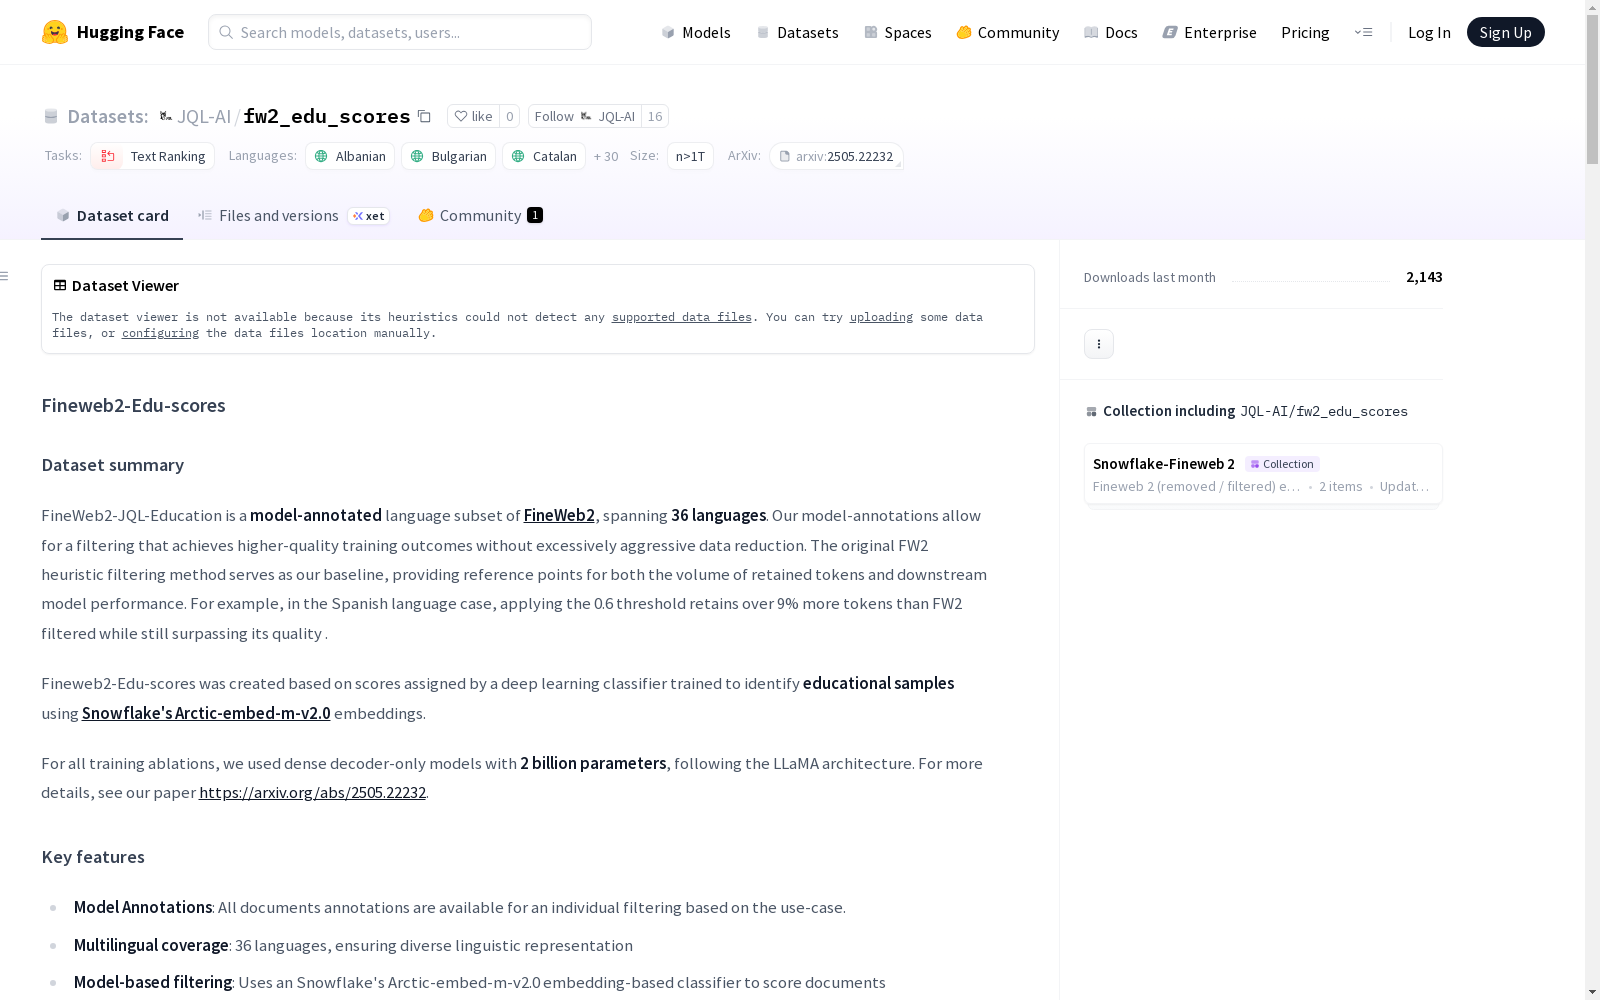Viewport: 1600px width, 1000px height.
Task: Open the extra navigation menu icon
Action: click(1363, 32)
